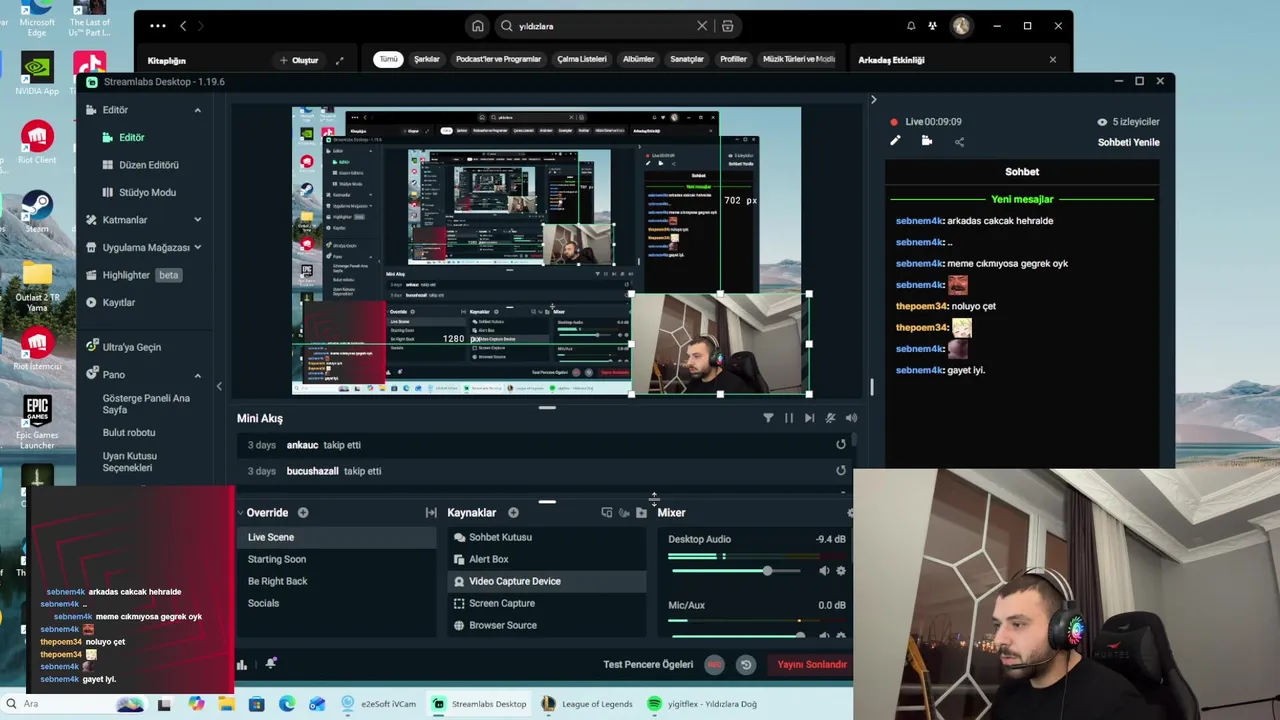This screenshot has height=720, width=1280.
Task: Select the Socials scene
Action: (338, 603)
